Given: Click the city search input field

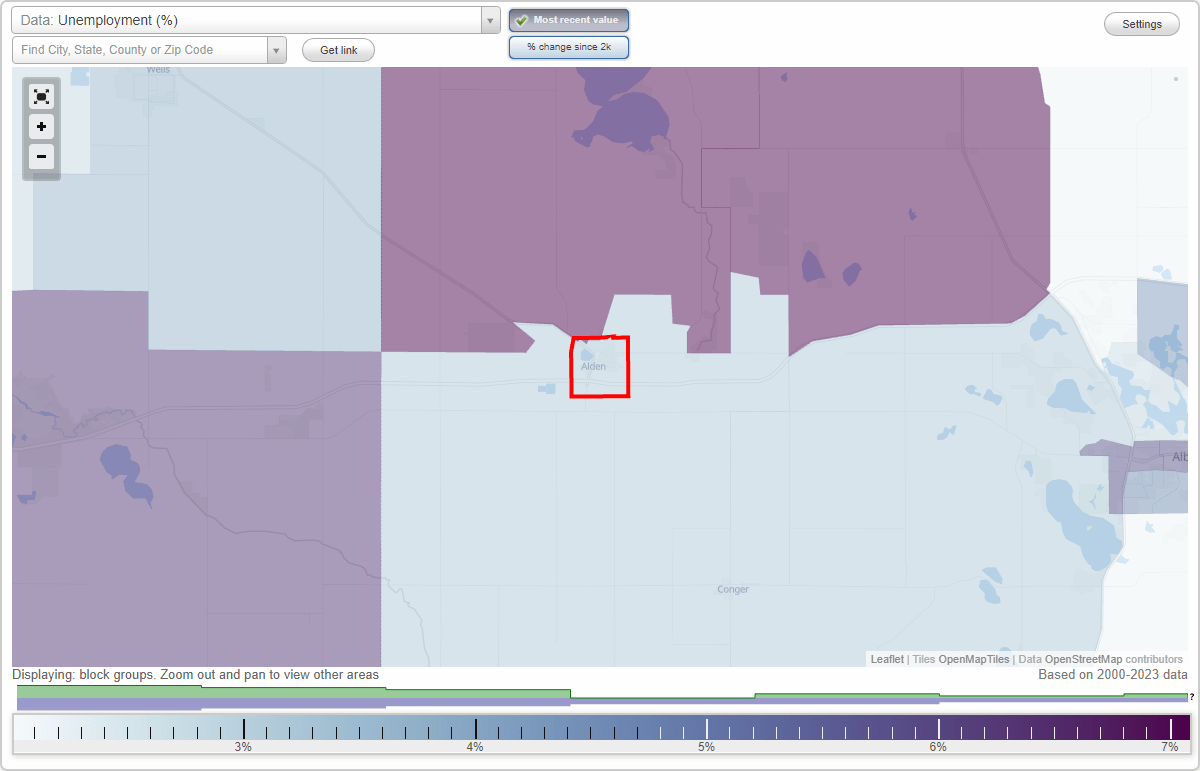Looking at the screenshot, I should (x=140, y=49).
